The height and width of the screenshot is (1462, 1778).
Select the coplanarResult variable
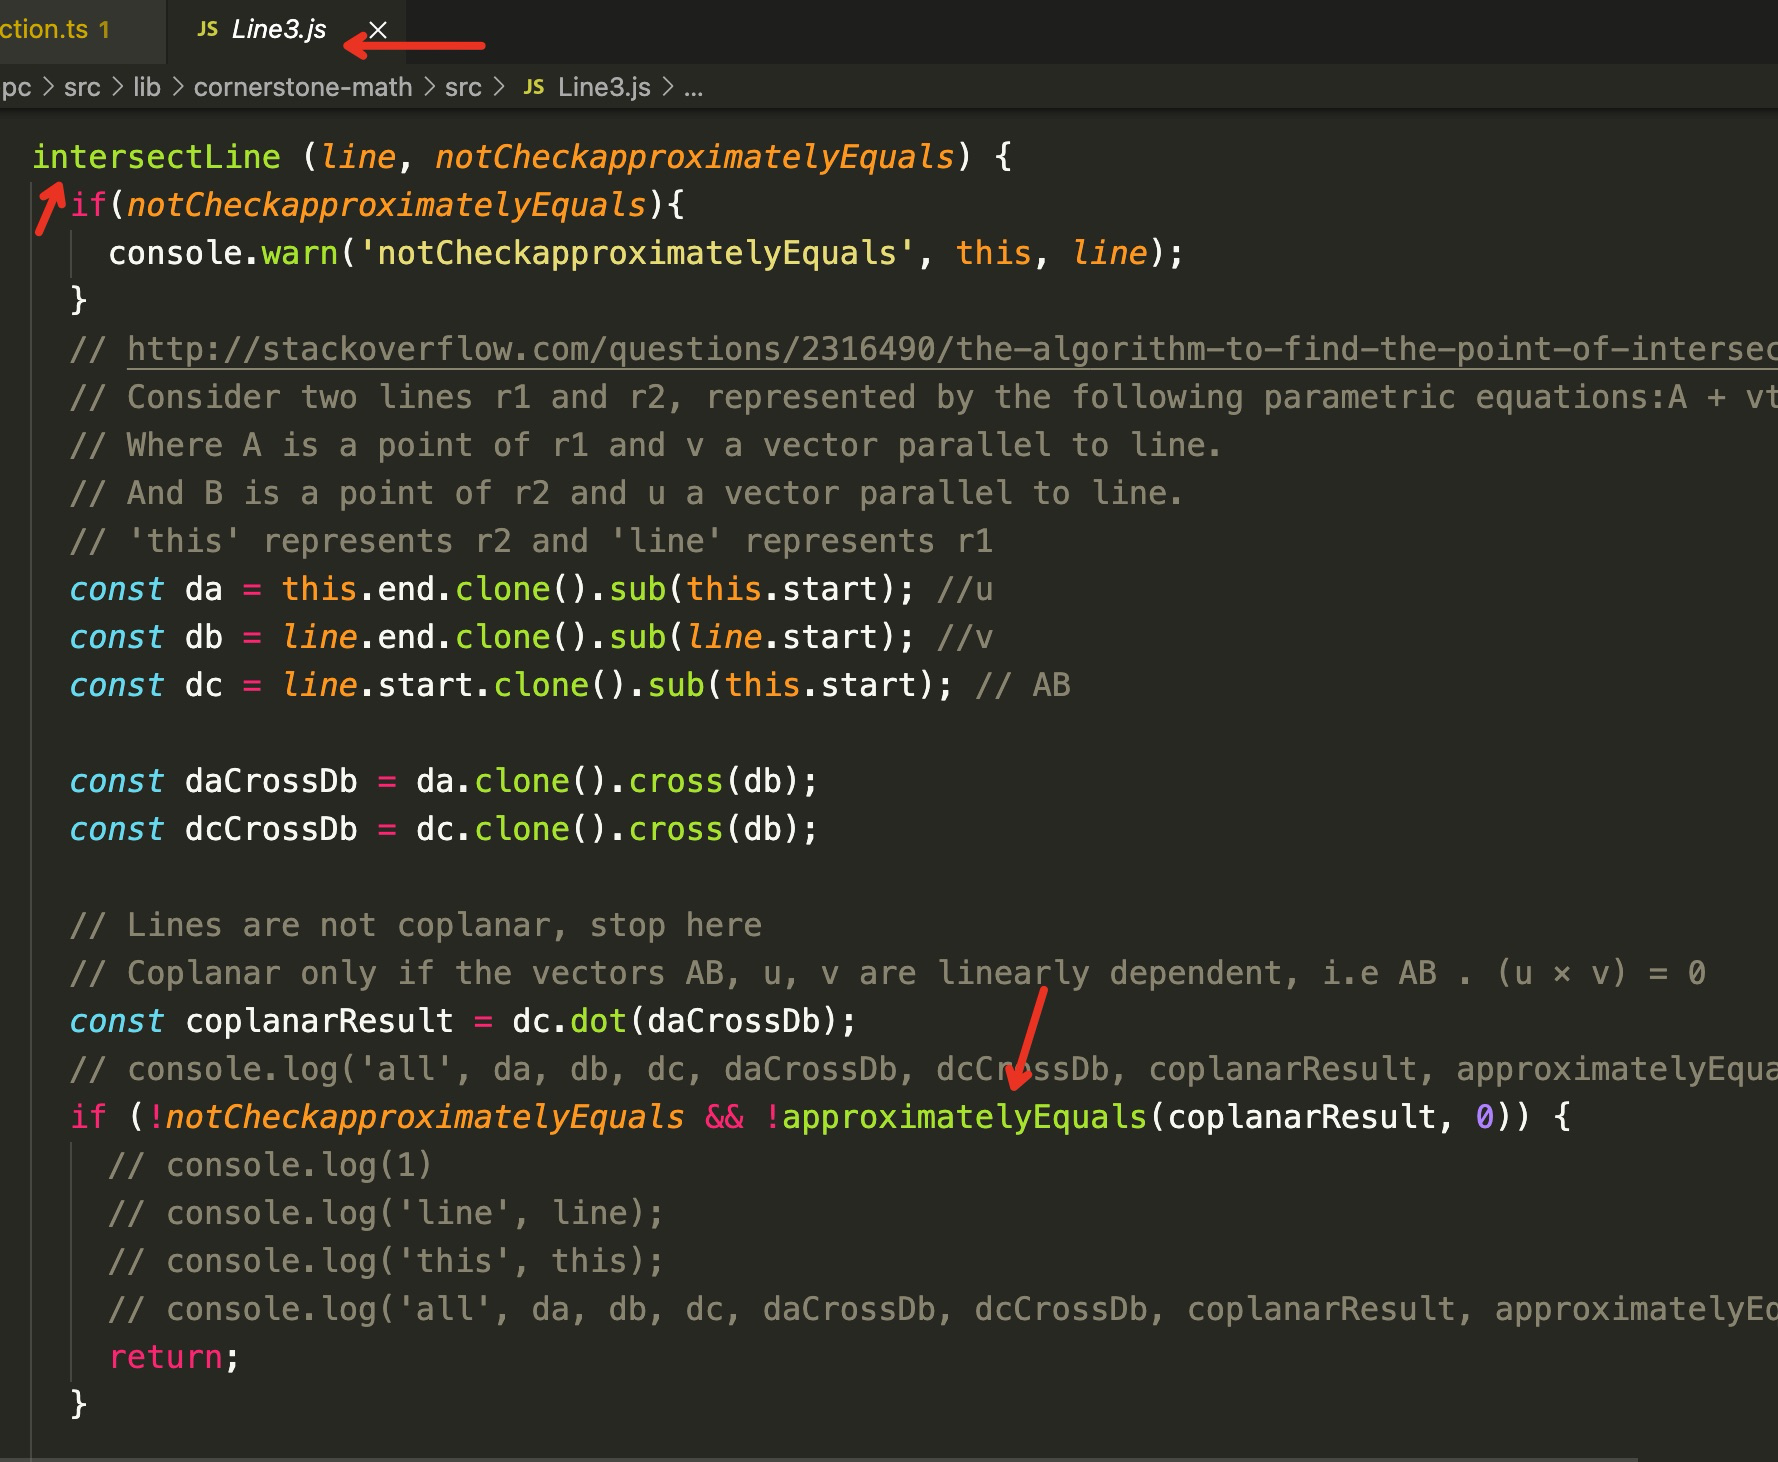[x=318, y=1020]
